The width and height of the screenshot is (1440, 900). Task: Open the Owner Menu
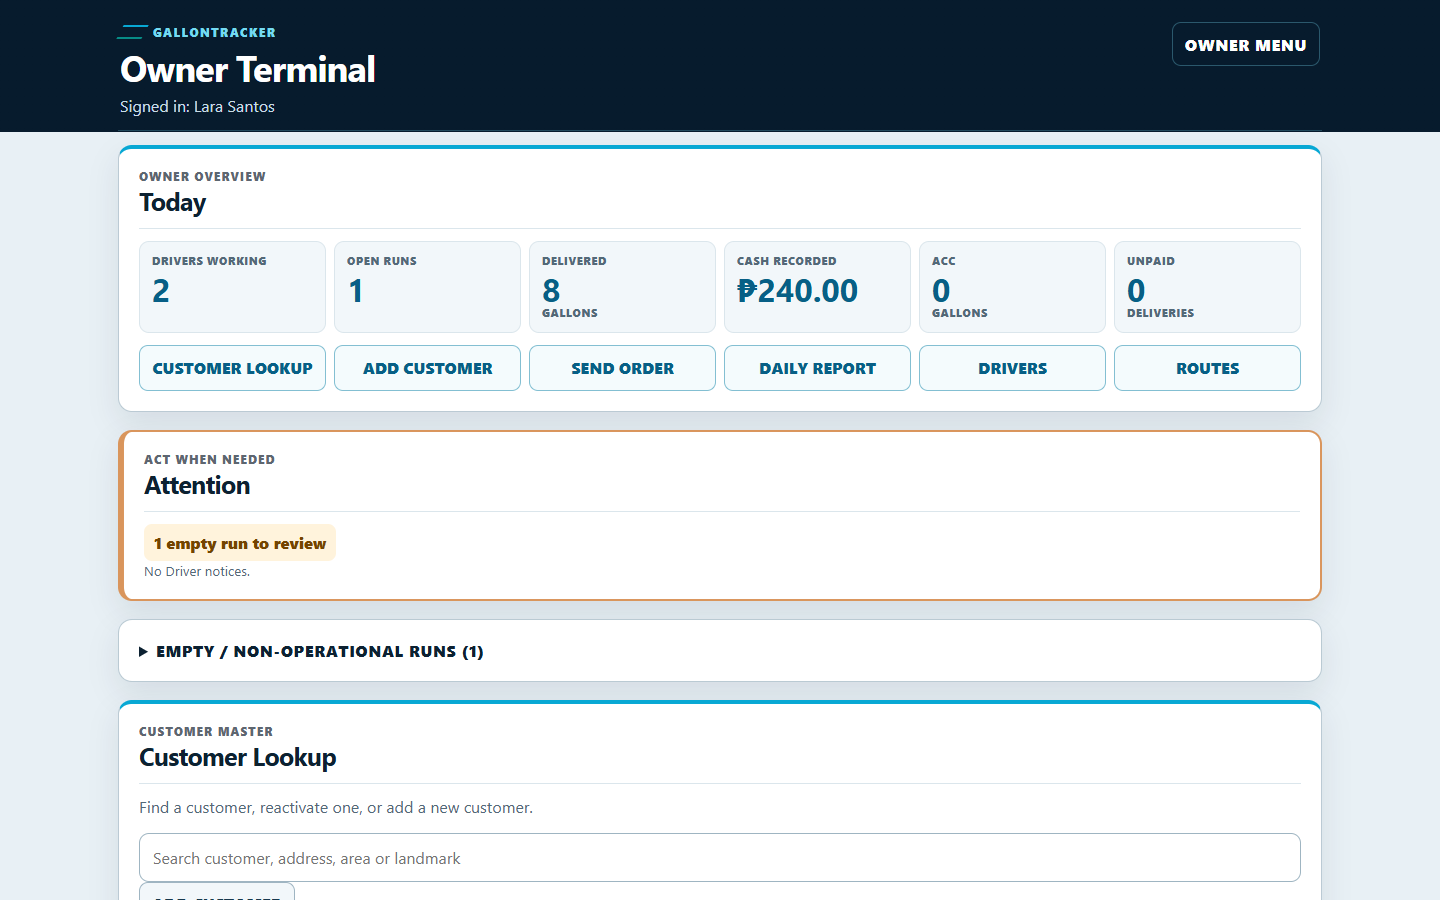click(1245, 44)
